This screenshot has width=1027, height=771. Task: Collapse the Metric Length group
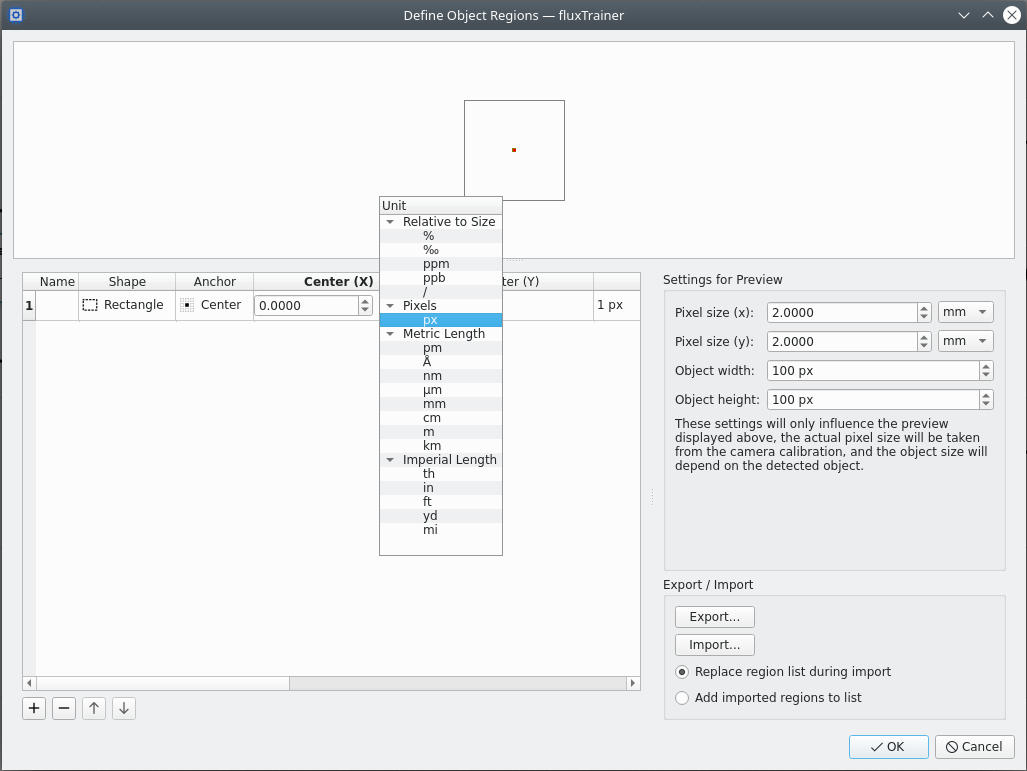tap(390, 334)
